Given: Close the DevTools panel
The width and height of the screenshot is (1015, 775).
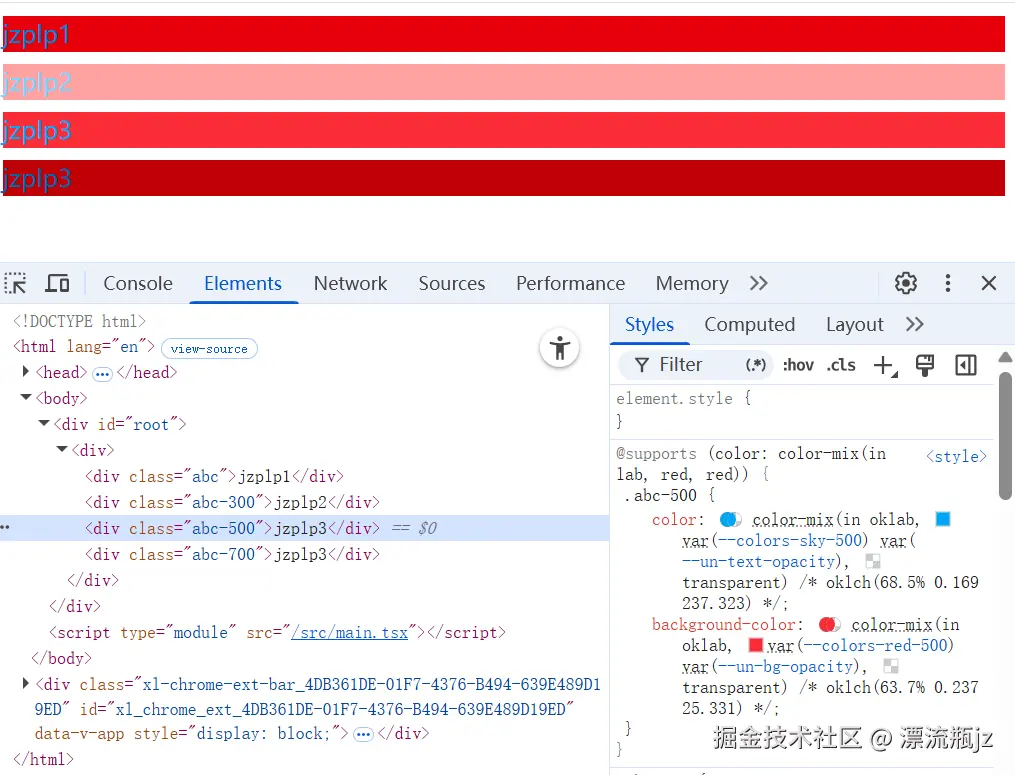Looking at the screenshot, I should [988, 283].
